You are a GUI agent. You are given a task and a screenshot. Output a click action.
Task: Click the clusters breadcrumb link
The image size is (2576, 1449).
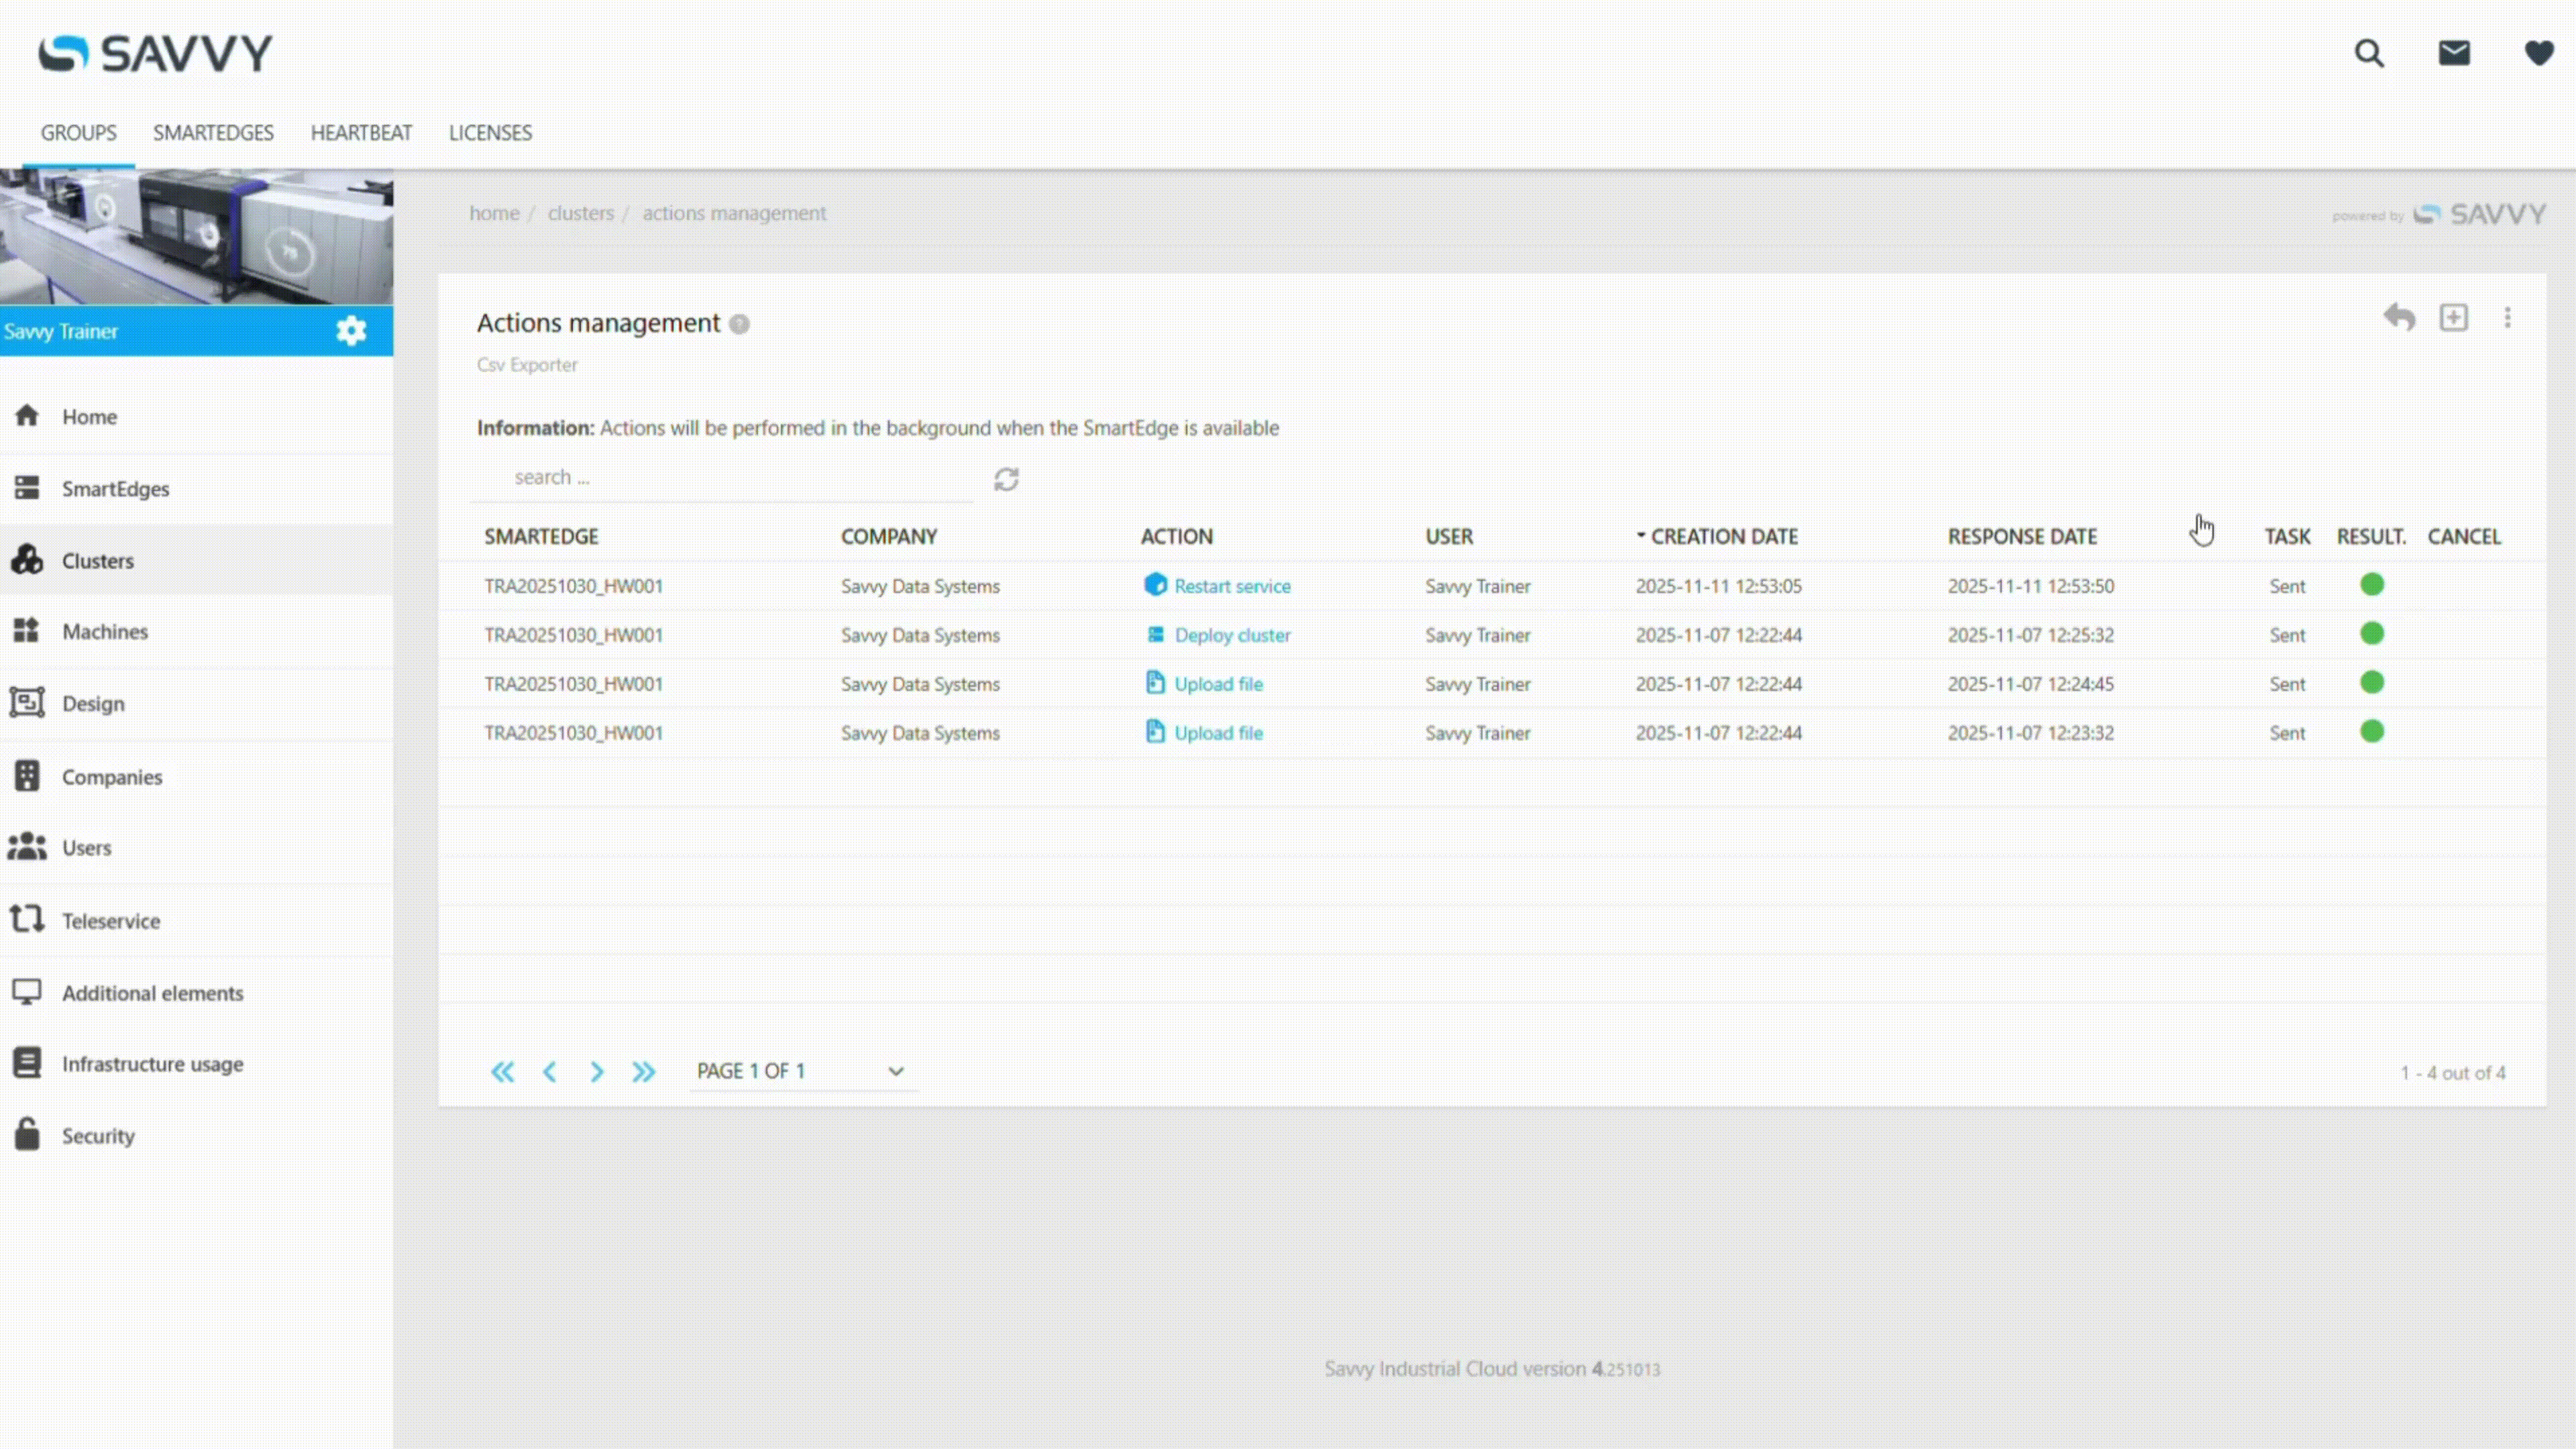pyautogui.click(x=580, y=213)
